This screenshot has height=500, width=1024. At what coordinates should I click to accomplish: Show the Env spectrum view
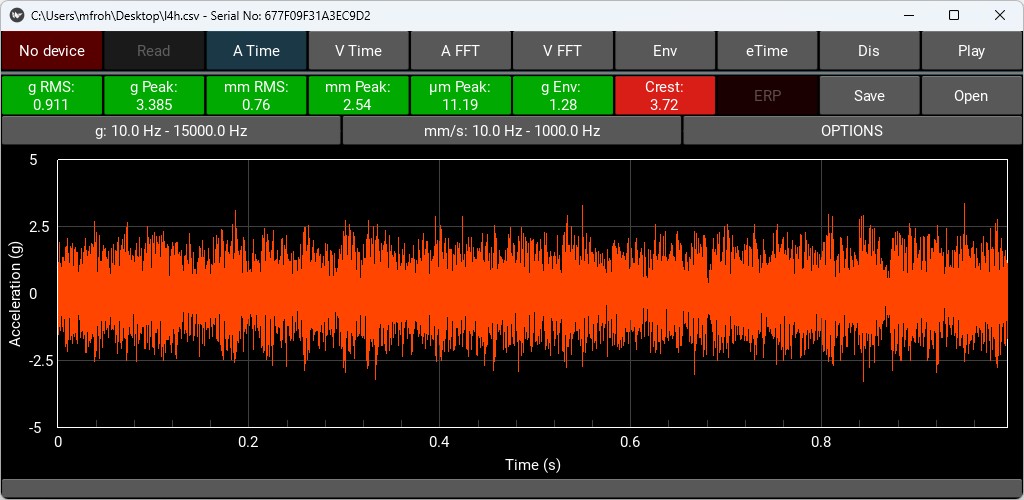tap(665, 51)
